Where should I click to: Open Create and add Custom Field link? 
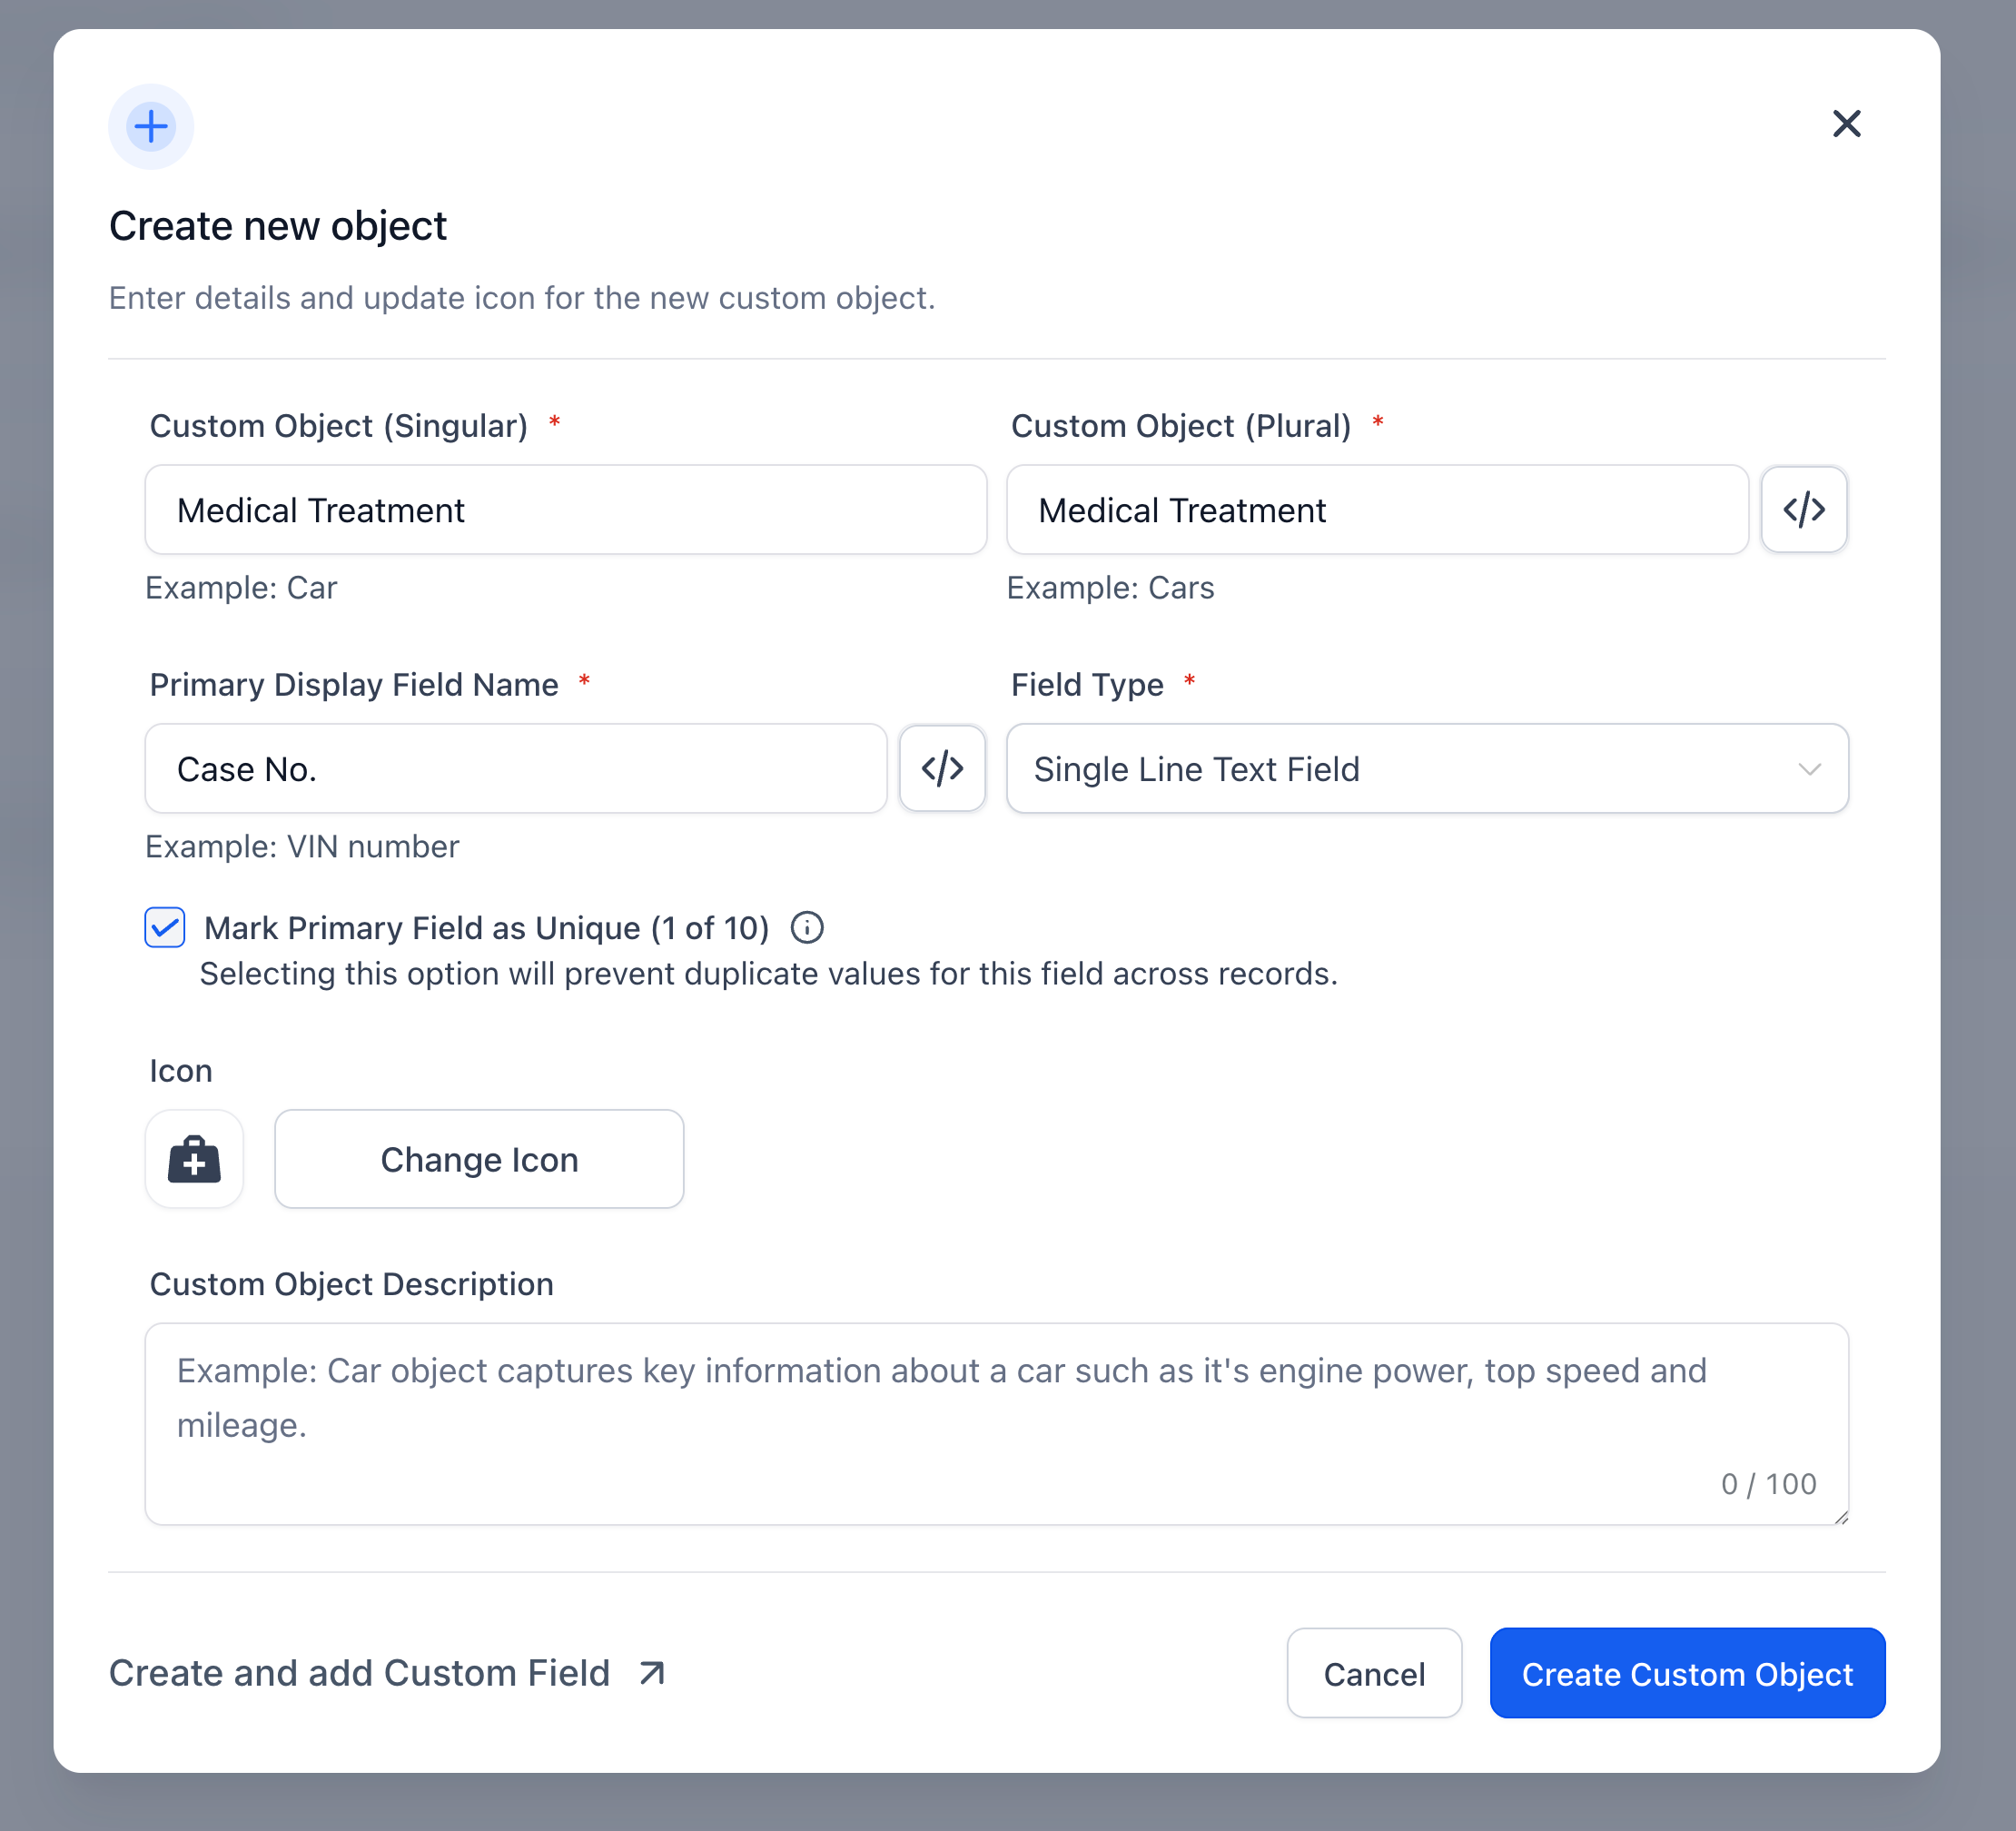coord(360,1674)
